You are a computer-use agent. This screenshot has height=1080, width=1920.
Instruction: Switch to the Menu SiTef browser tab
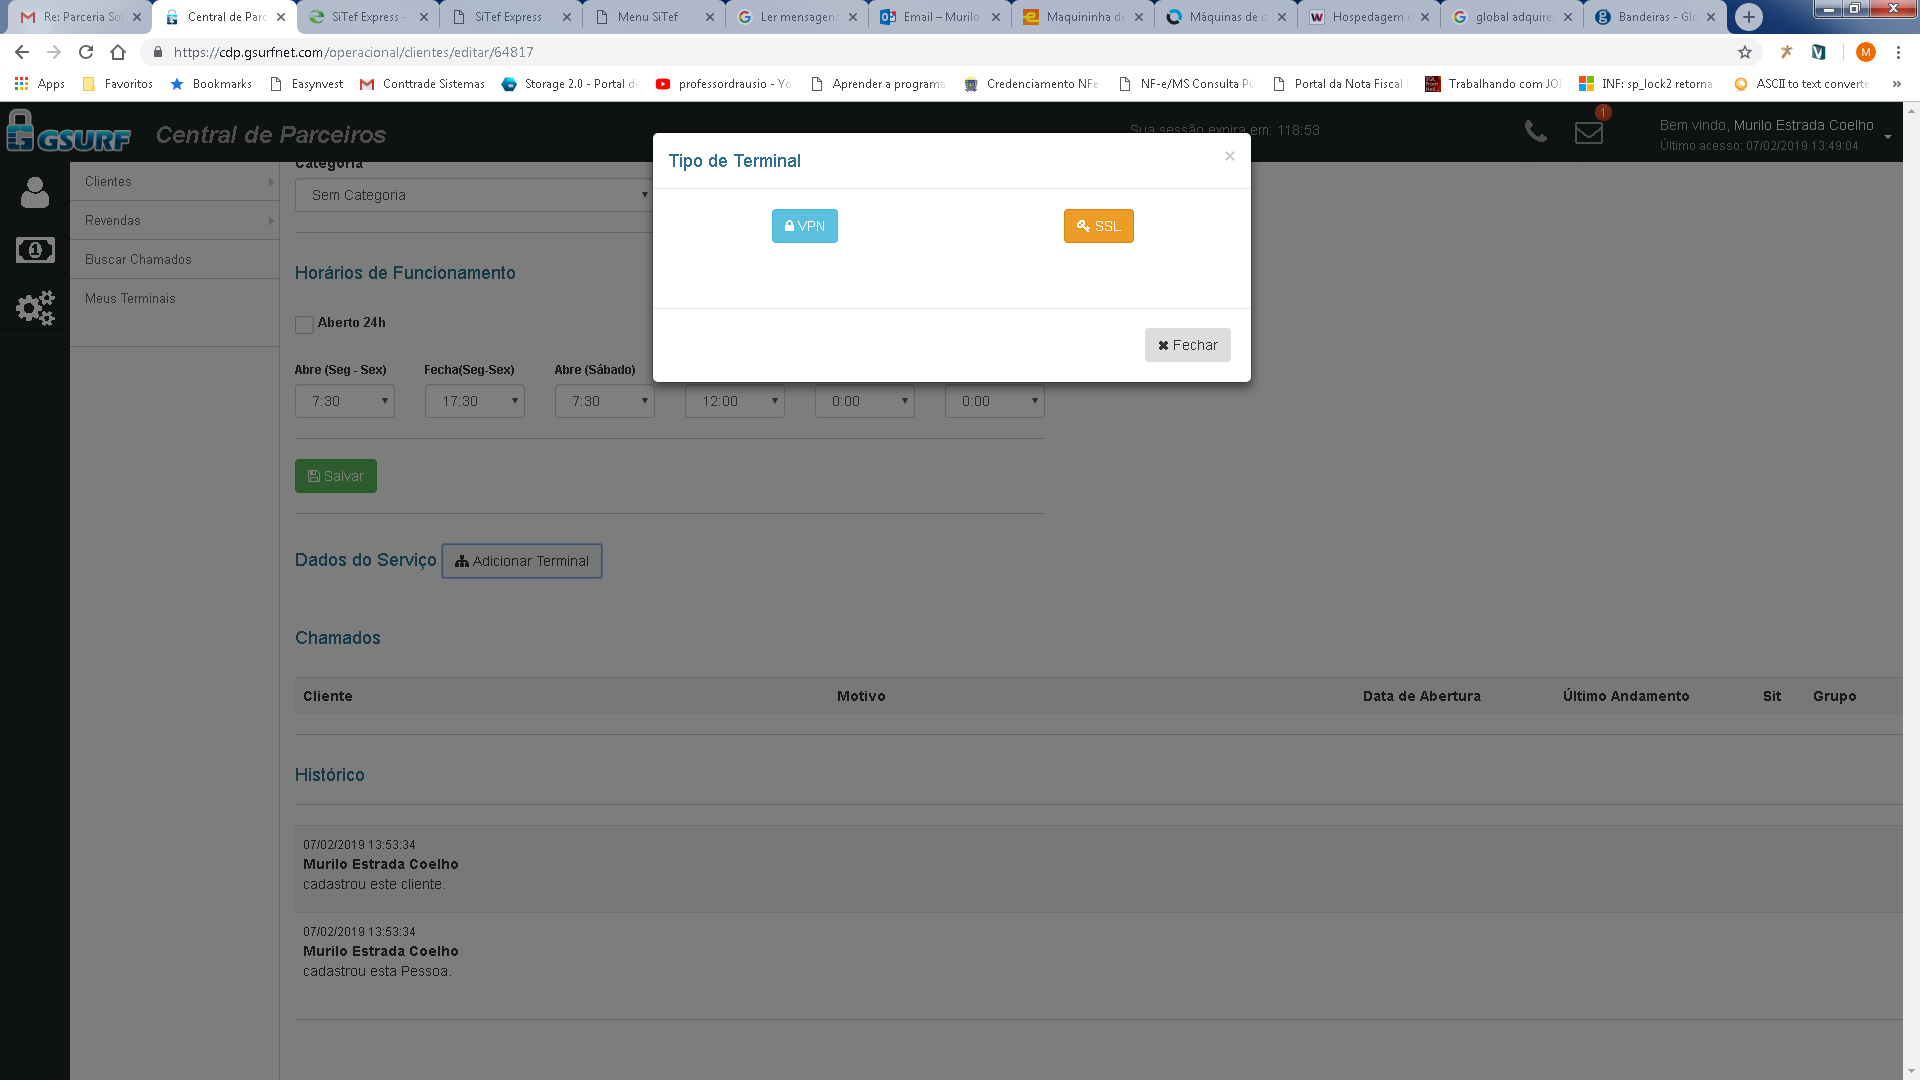click(x=648, y=17)
